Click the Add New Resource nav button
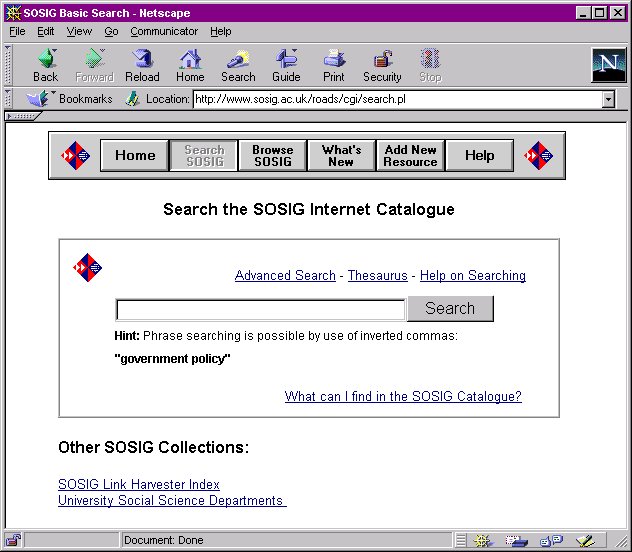 click(x=410, y=156)
